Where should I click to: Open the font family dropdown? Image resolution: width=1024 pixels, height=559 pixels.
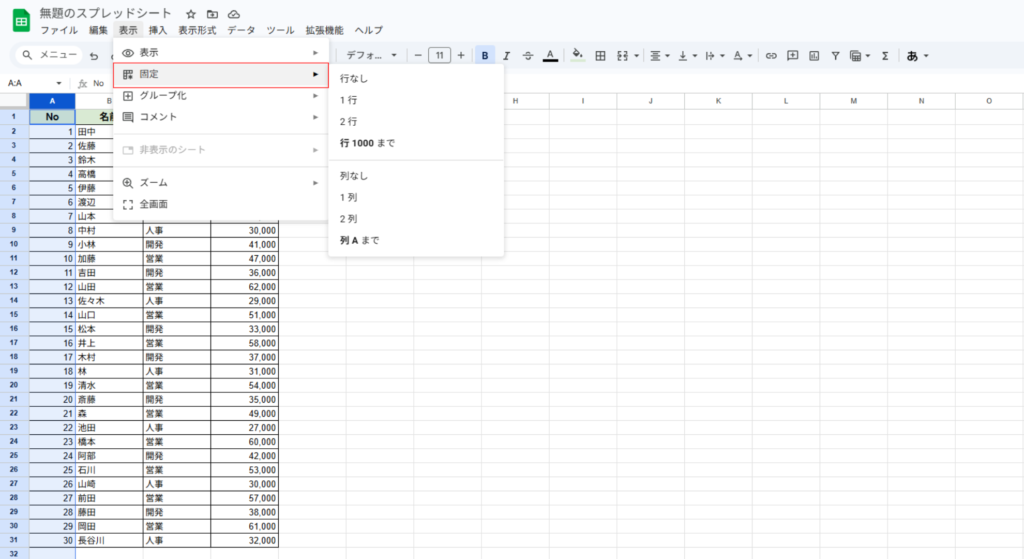click(372, 56)
